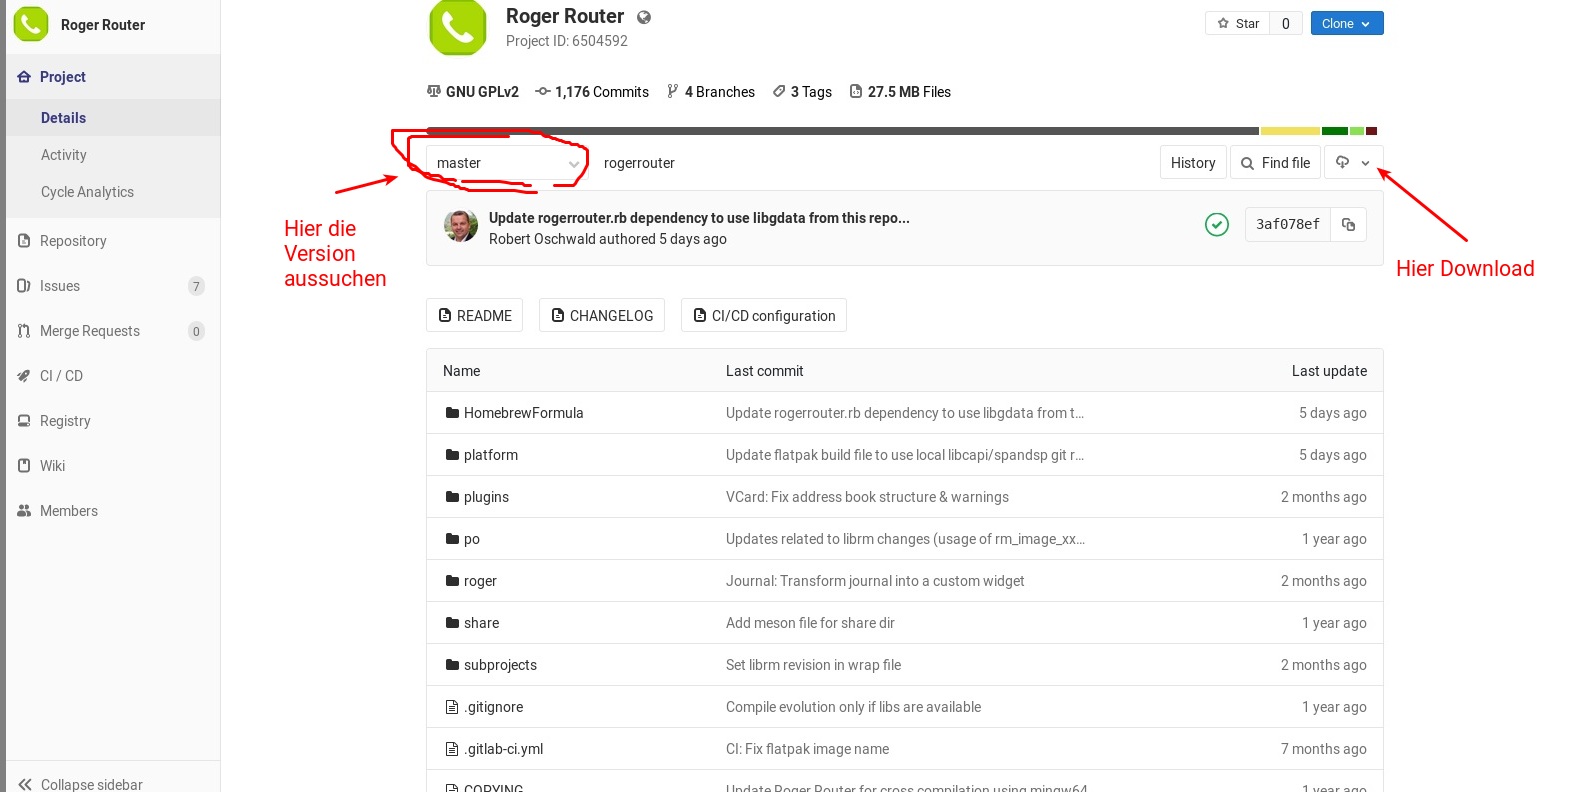Open the Issues sidebar section
The width and height of the screenshot is (1575, 792).
click(112, 286)
